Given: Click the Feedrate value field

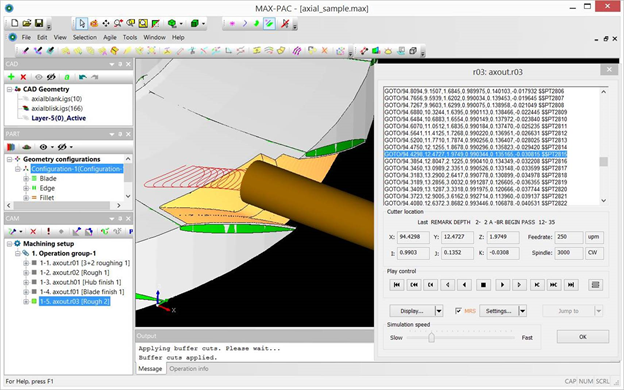Looking at the screenshot, I should click(x=569, y=237).
